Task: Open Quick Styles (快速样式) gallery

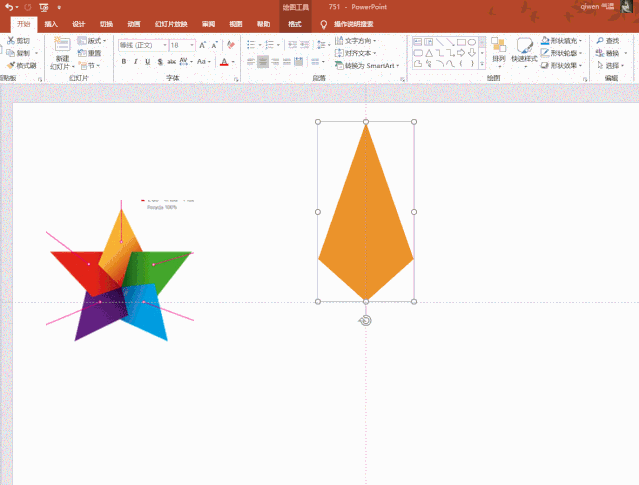Action: pos(524,49)
